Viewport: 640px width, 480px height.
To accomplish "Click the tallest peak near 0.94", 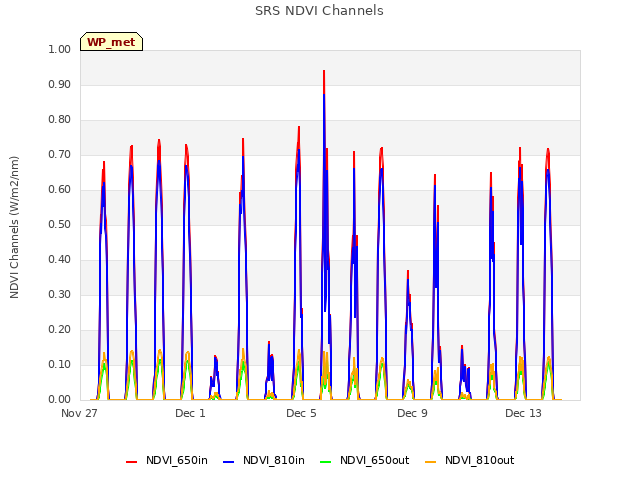I will (x=324, y=71).
